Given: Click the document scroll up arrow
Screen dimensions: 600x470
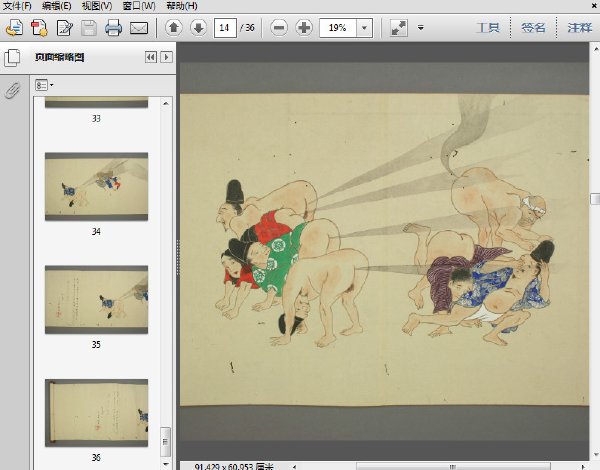Looking at the screenshot, I should (x=596, y=49).
